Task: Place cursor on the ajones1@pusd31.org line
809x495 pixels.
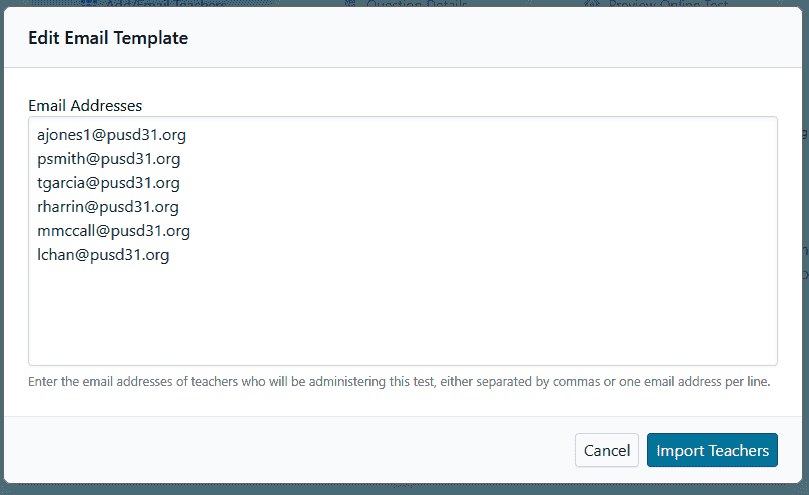Action: coord(111,134)
